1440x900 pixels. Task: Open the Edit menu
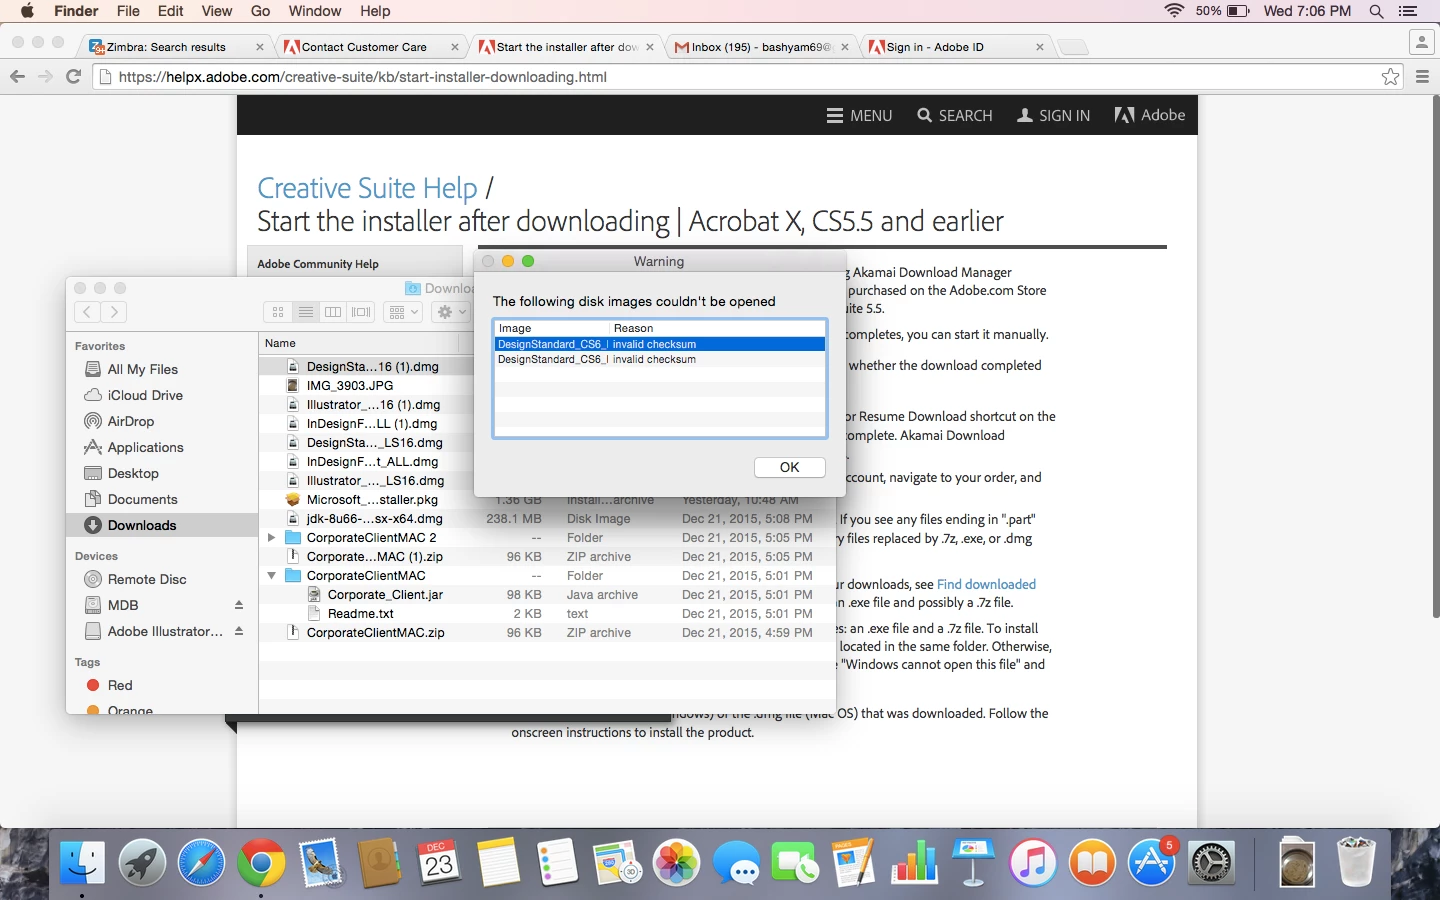click(x=171, y=11)
